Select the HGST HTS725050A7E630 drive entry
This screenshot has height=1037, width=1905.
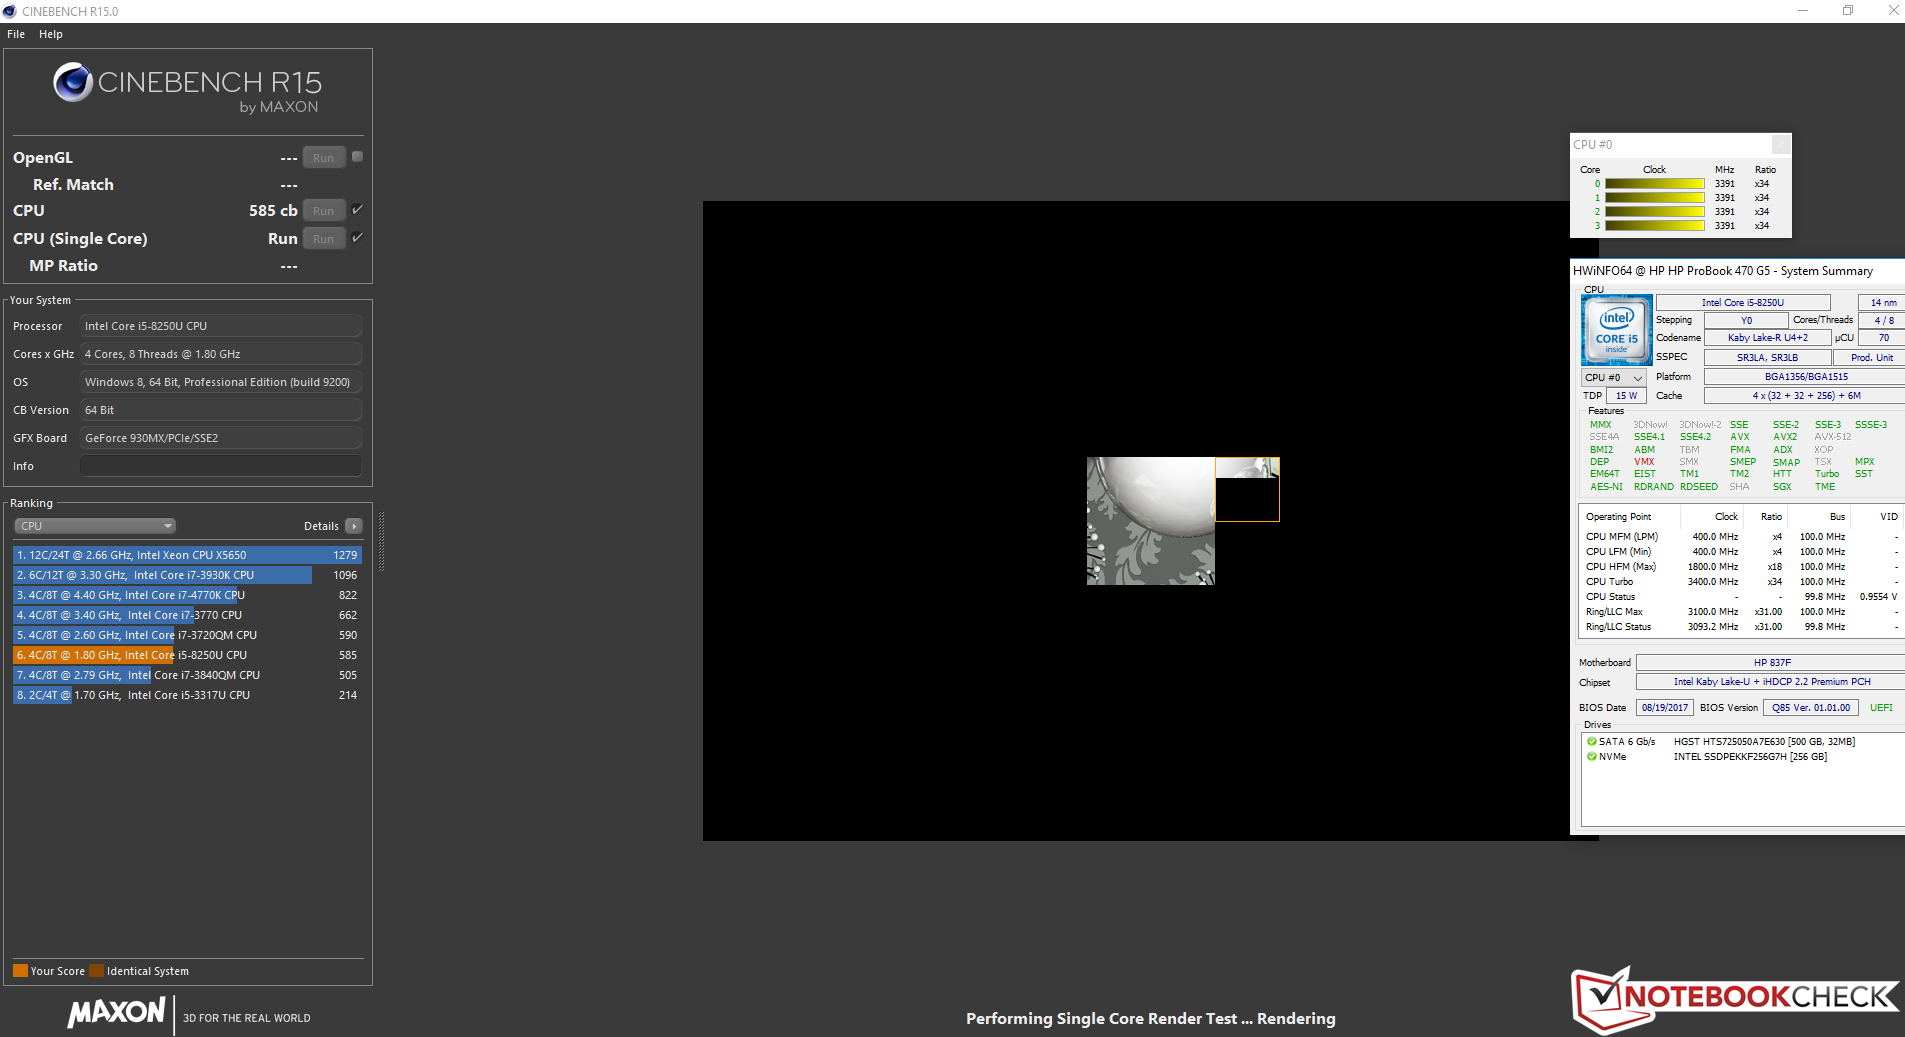pos(1764,742)
